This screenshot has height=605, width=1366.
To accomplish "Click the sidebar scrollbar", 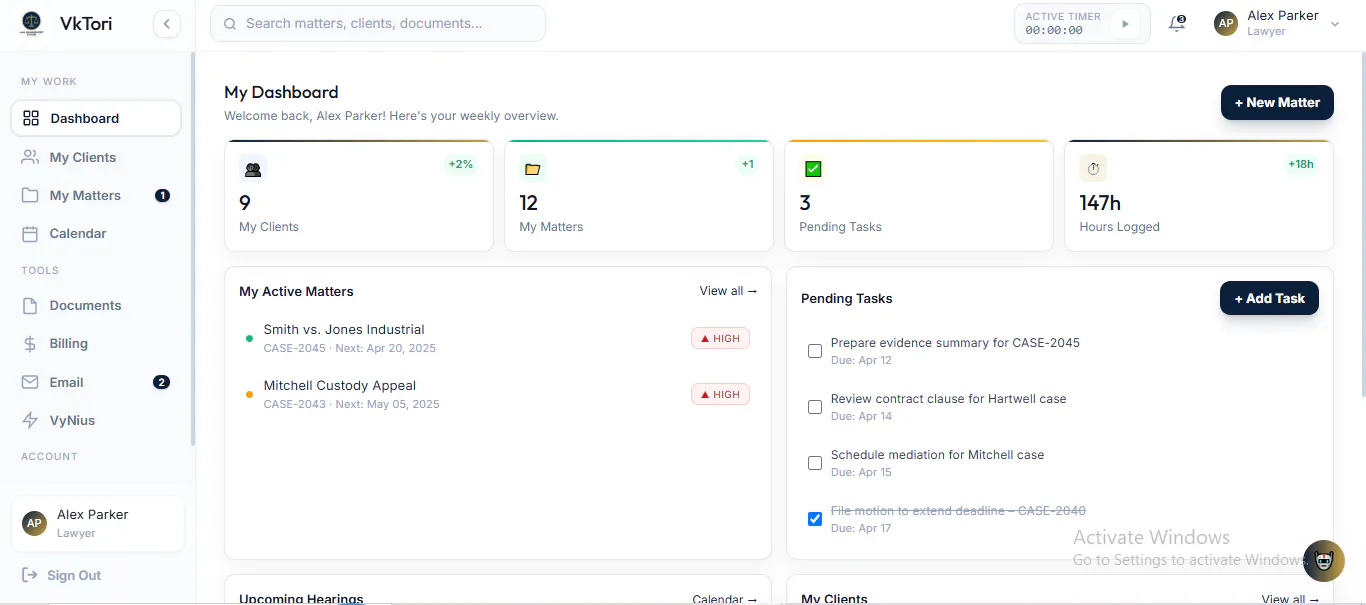I will click(193, 250).
